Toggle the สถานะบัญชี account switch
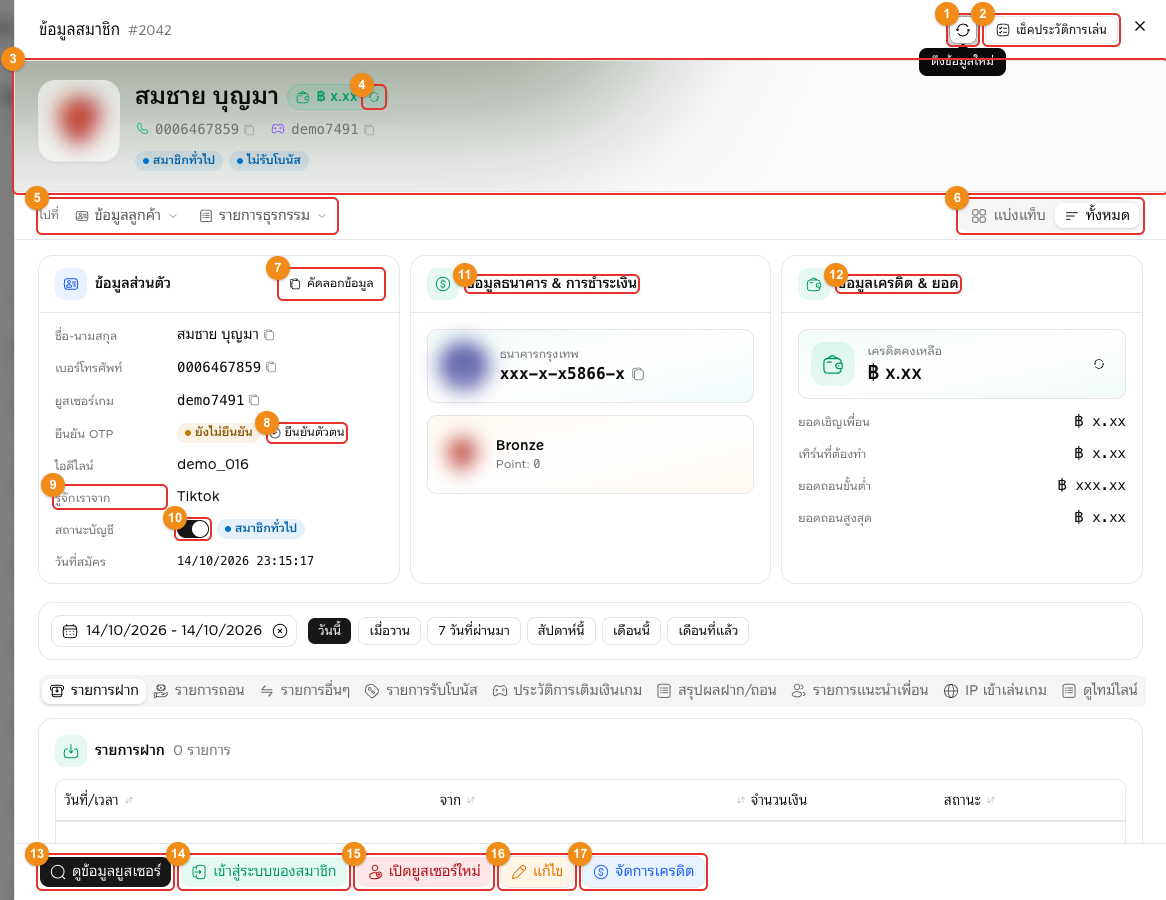Image resolution: width=1166 pixels, height=900 pixels. (193, 529)
